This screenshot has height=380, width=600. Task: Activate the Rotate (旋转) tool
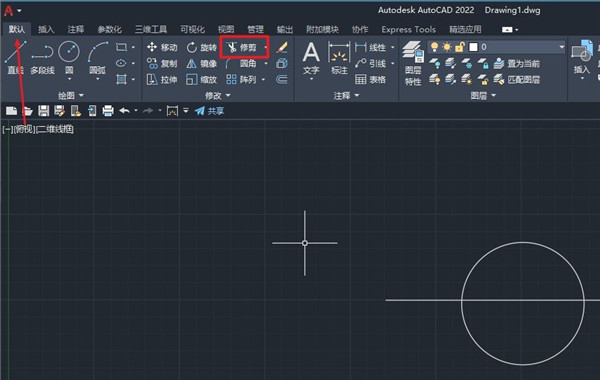202,47
